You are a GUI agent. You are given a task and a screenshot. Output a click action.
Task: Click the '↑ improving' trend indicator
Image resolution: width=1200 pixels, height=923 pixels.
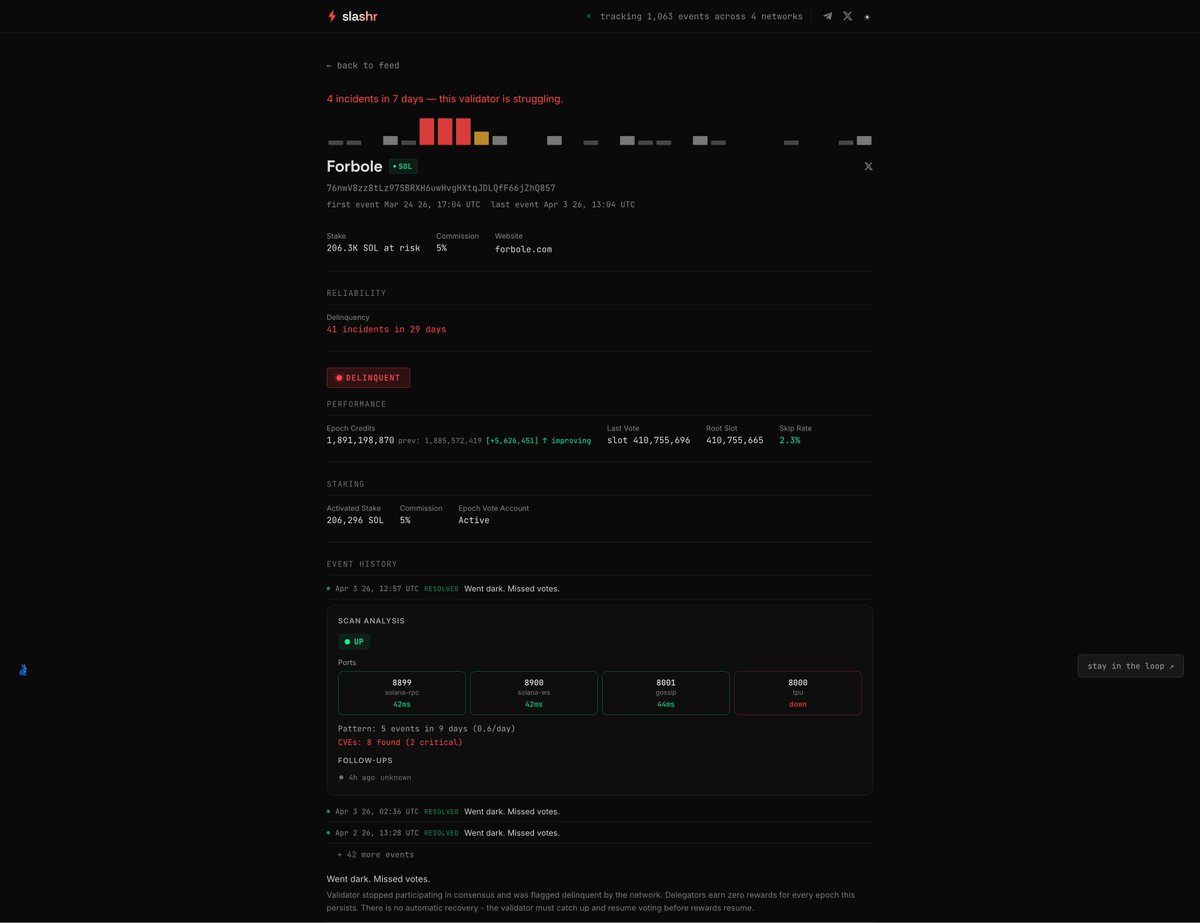[x=566, y=440]
